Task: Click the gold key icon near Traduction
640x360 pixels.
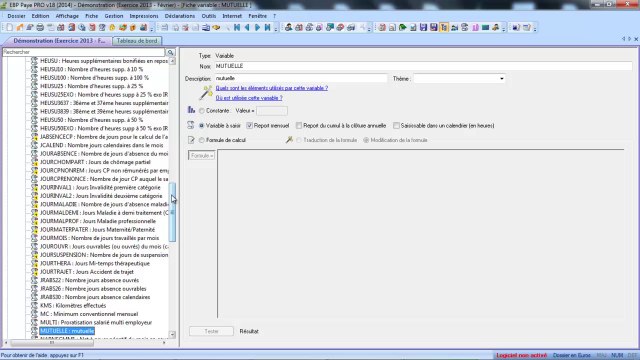Action: [x=289, y=140]
